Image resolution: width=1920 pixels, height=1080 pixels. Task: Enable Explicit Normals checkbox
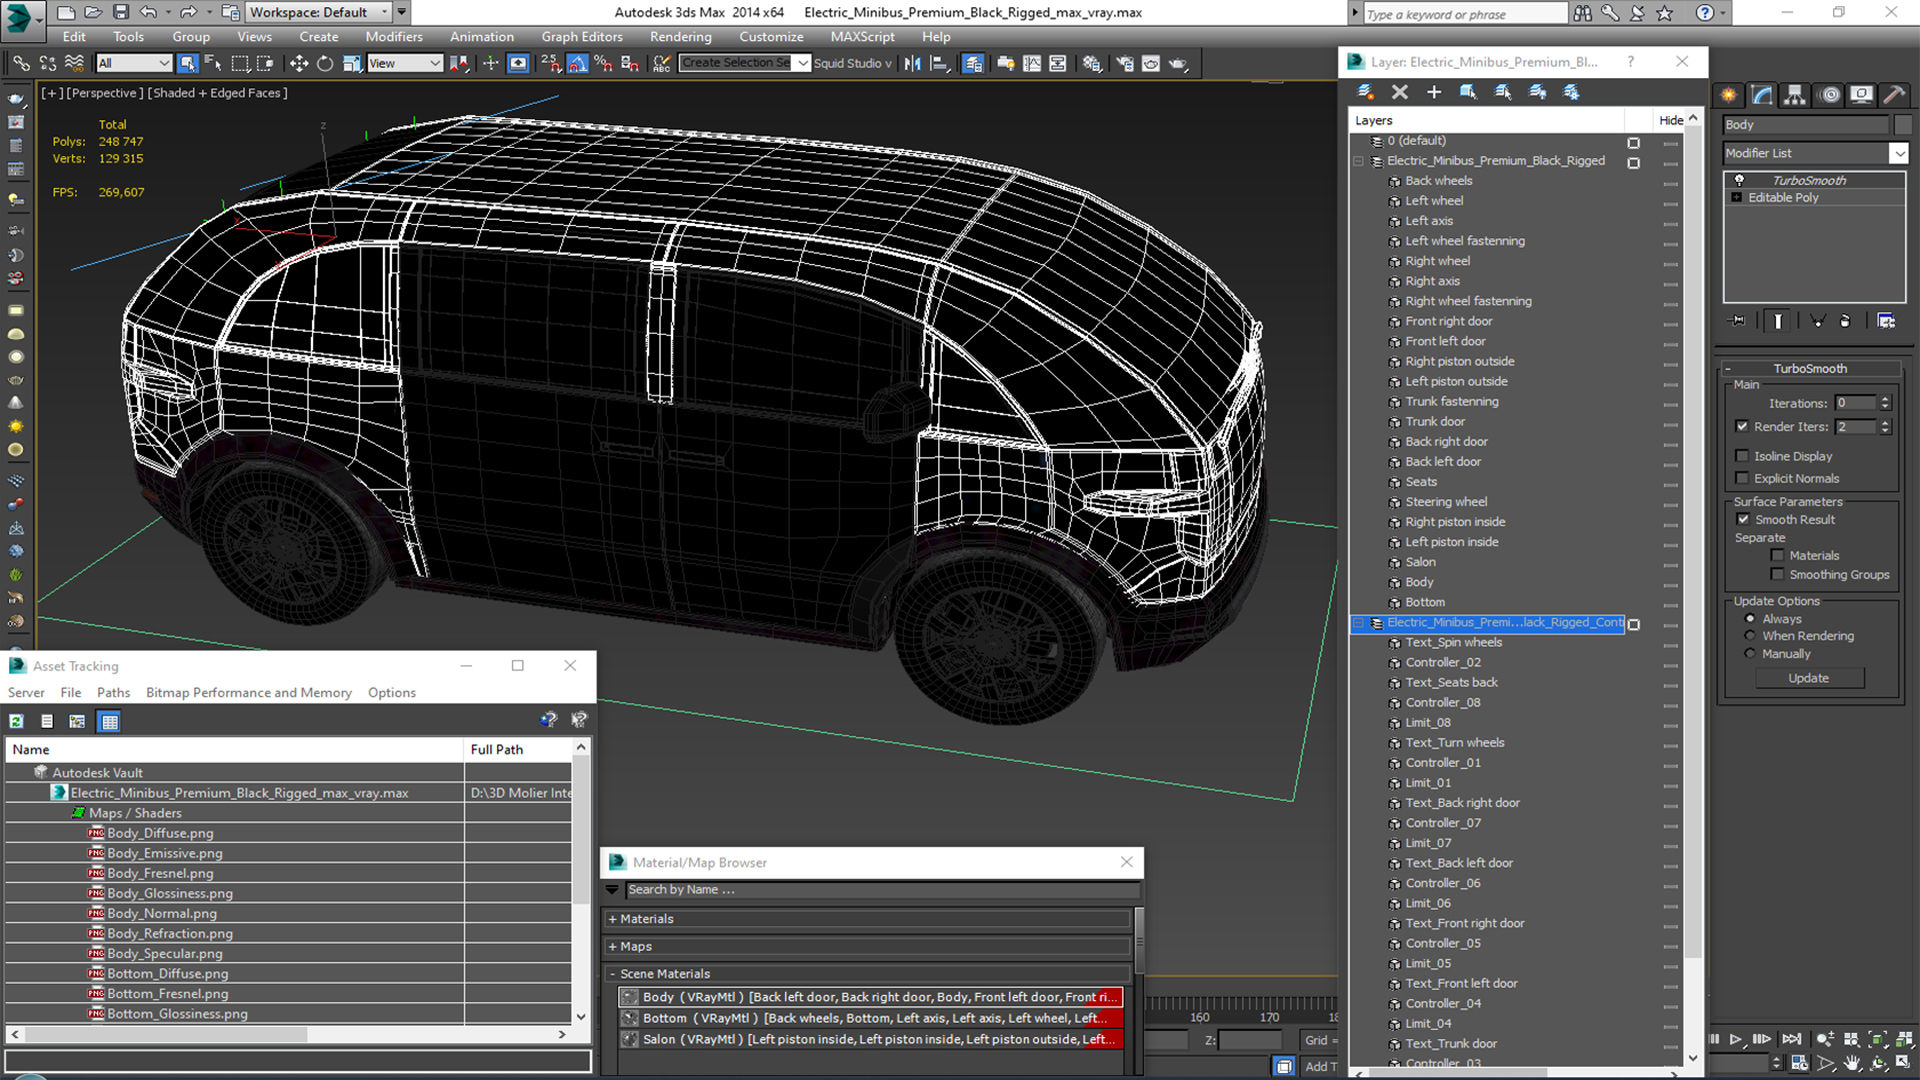pos(1742,478)
